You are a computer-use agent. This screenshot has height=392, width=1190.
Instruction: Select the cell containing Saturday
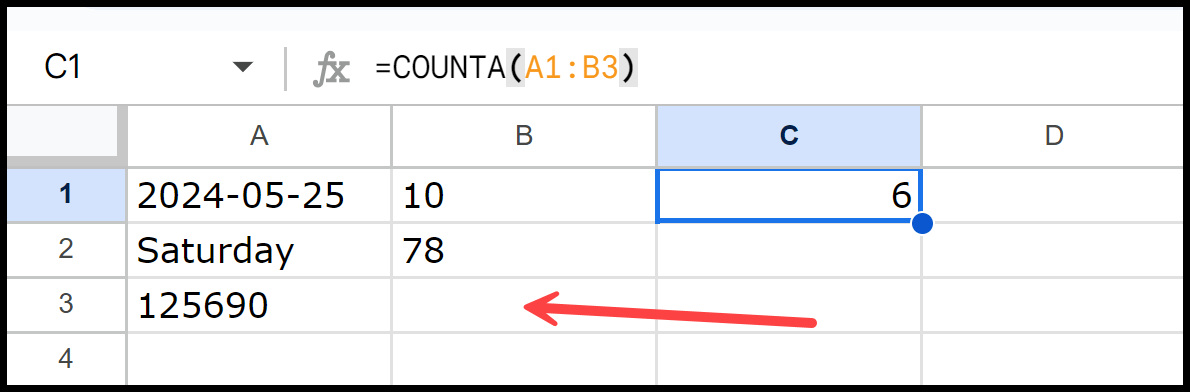click(x=260, y=249)
